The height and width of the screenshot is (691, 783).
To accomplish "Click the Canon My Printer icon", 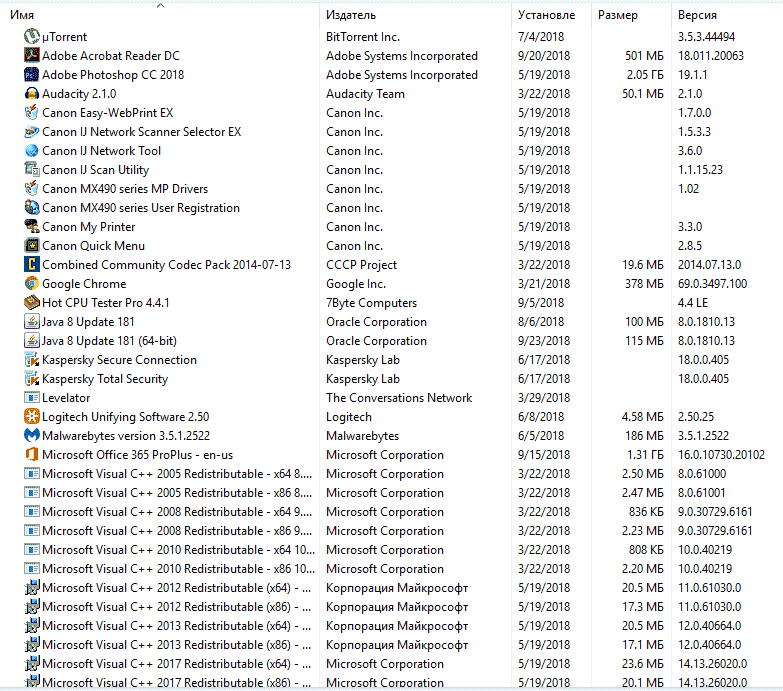I will pyautogui.click(x=31, y=226).
